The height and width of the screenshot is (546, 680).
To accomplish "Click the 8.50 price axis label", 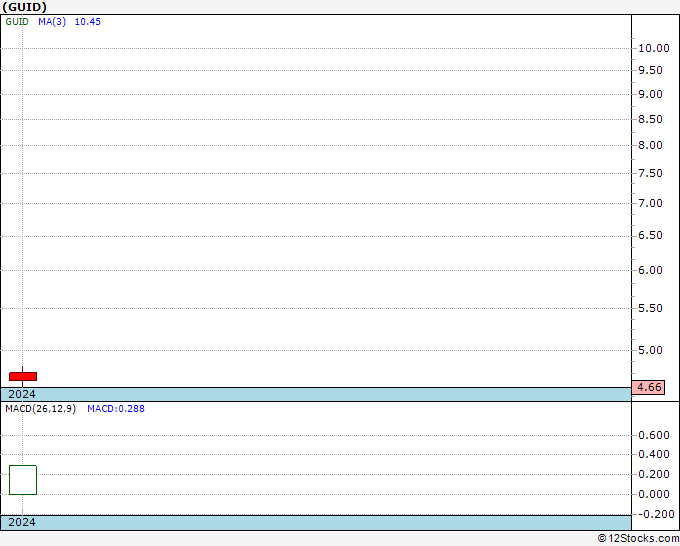I will 650,119.
